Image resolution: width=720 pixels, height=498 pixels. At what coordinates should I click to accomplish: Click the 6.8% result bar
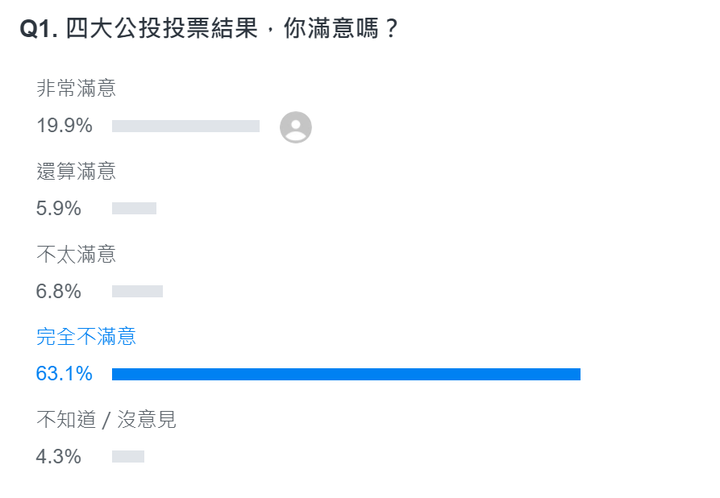coord(137,291)
